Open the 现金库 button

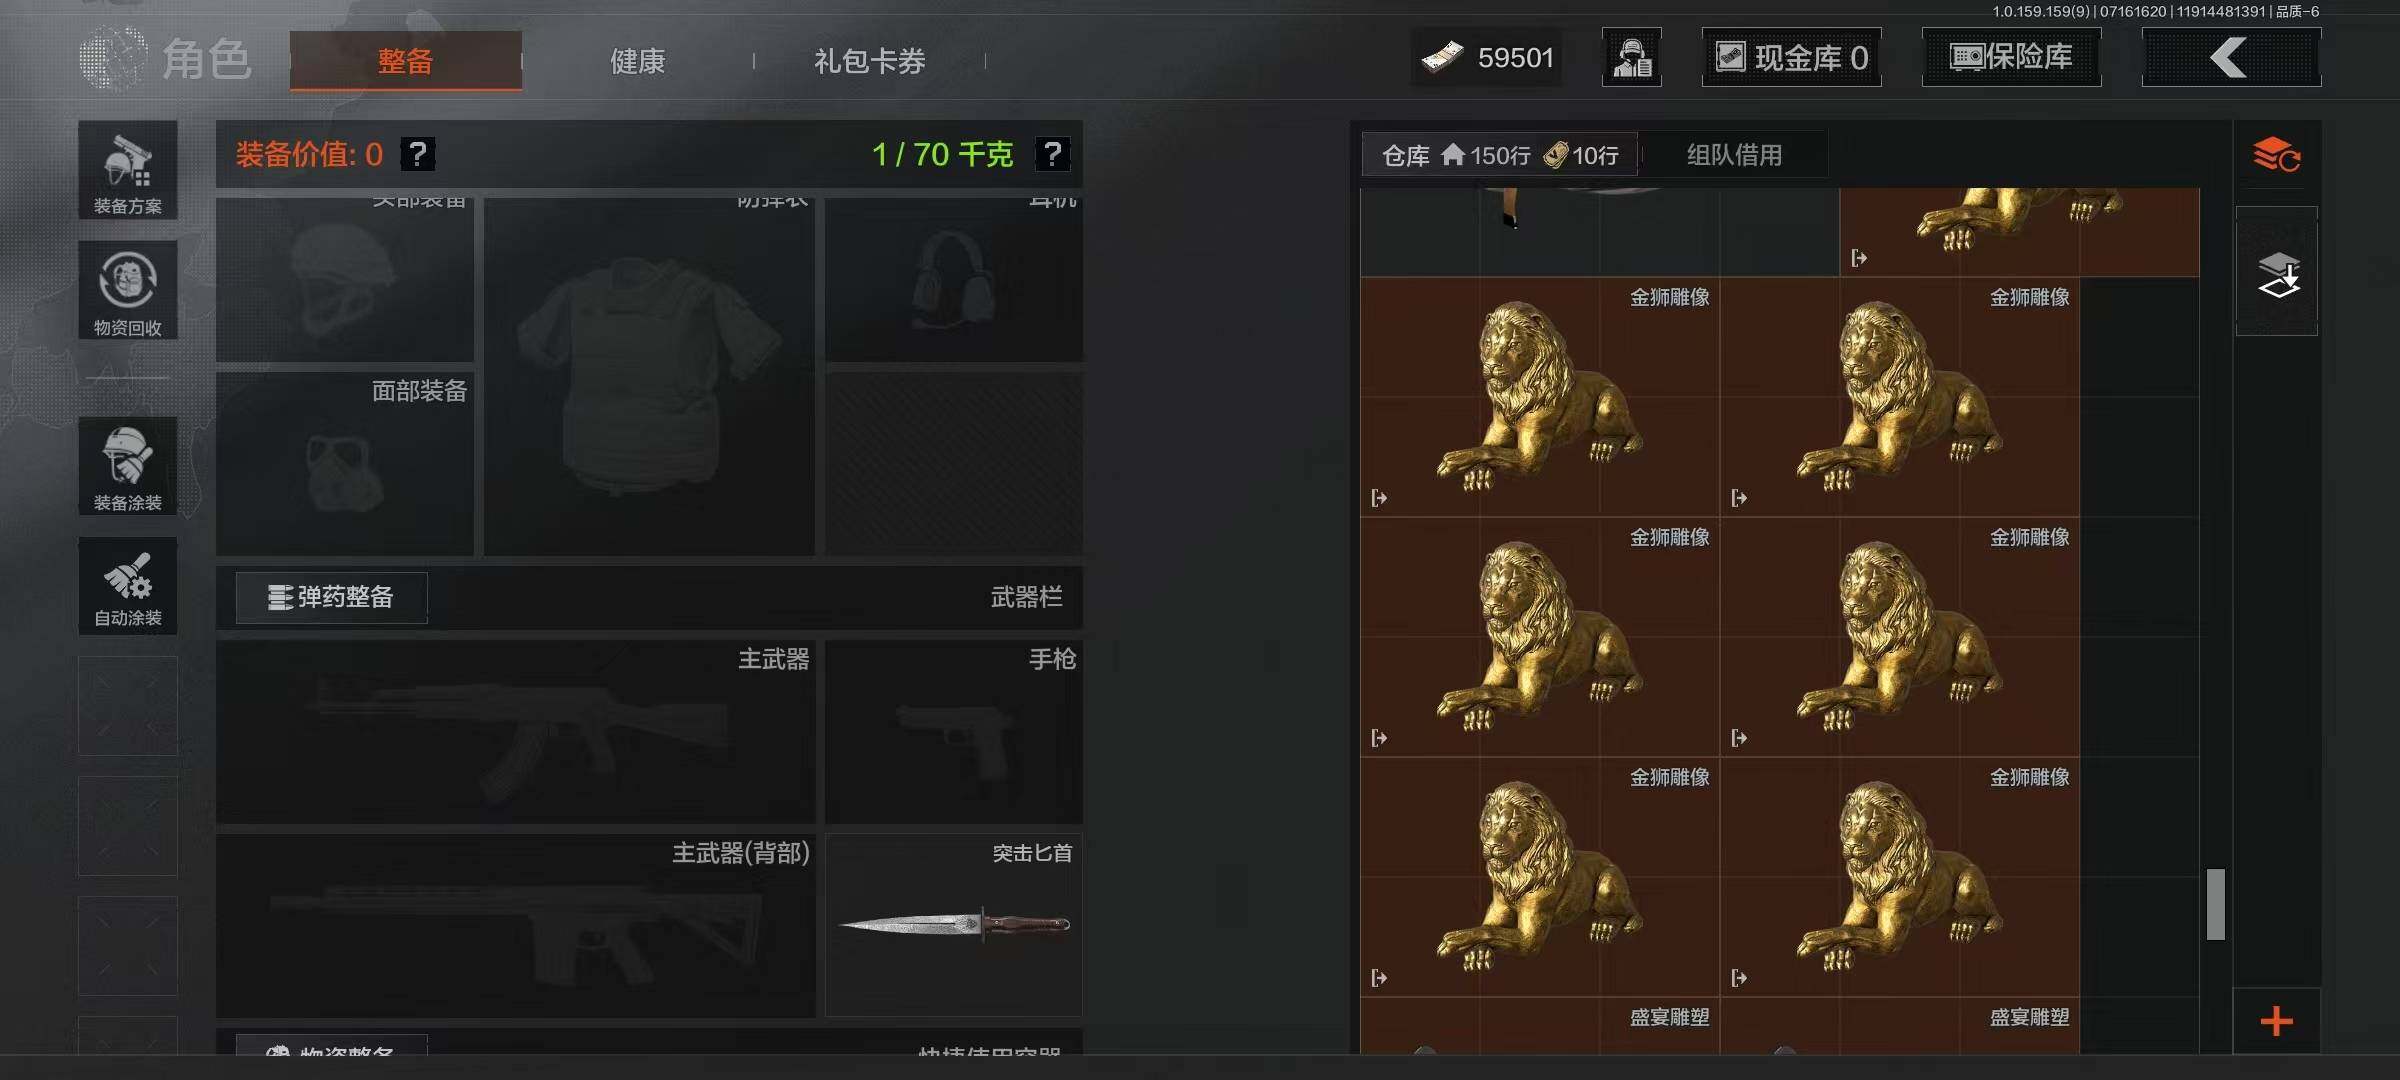(1791, 57)
